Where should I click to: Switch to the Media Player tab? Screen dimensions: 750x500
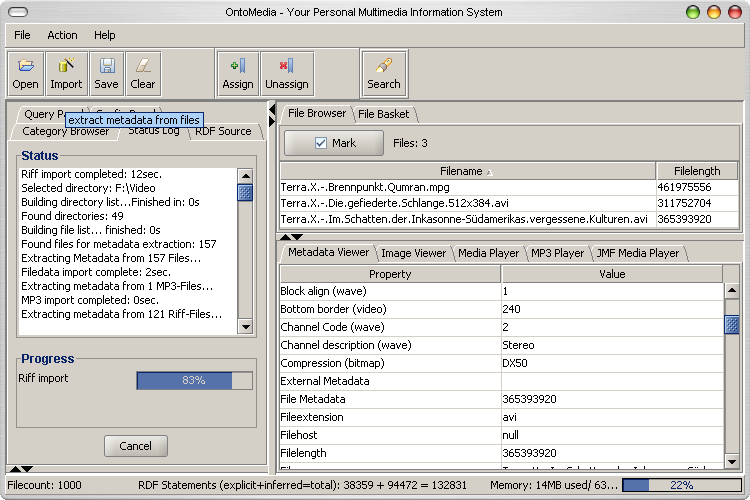click(x=488, y=253)
